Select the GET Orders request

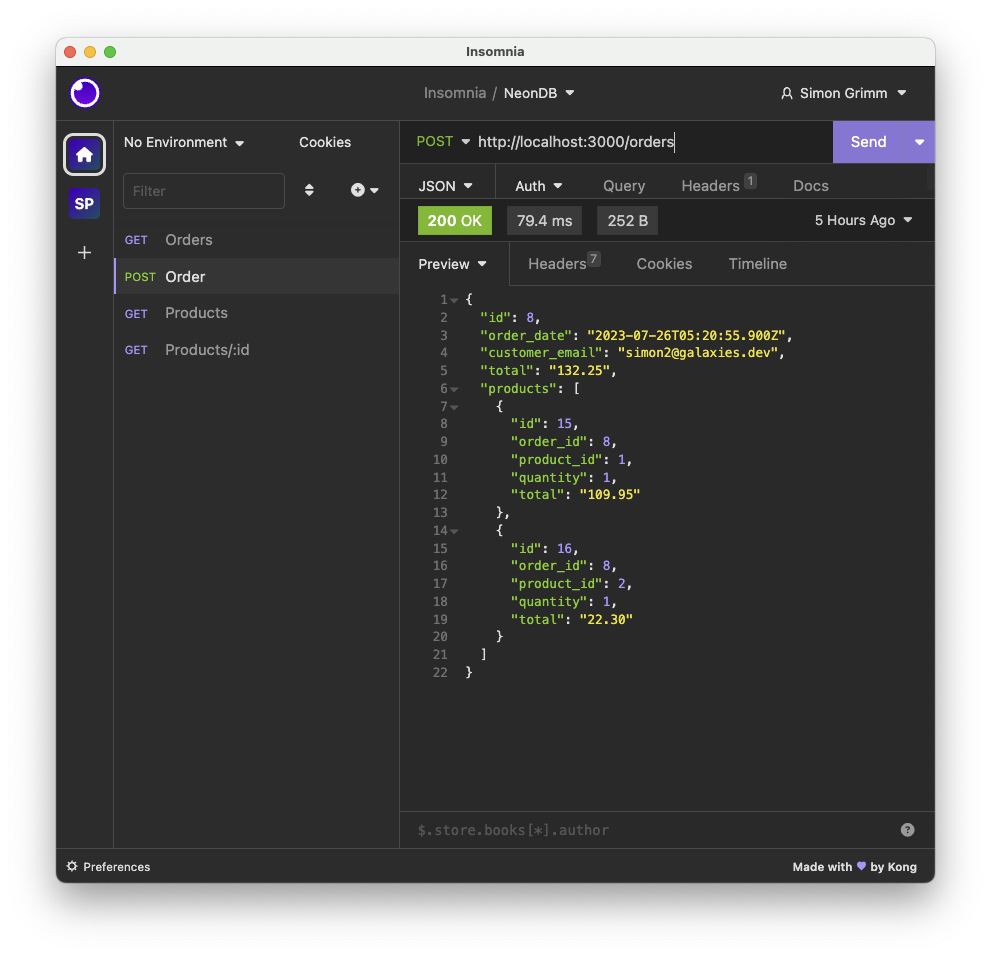coord(257,240)
